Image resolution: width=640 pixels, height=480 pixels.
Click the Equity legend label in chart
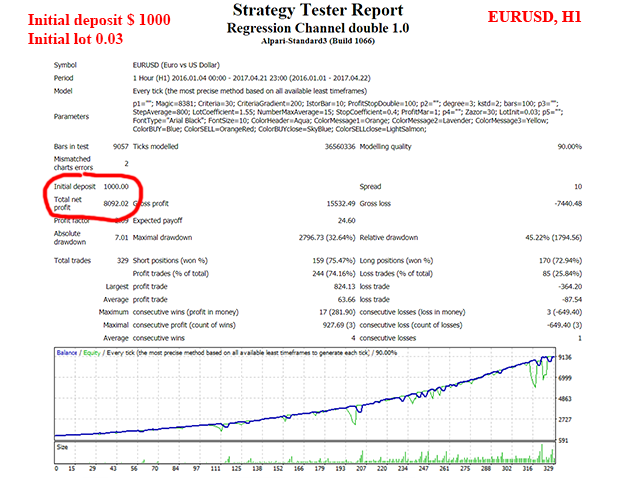92,353
